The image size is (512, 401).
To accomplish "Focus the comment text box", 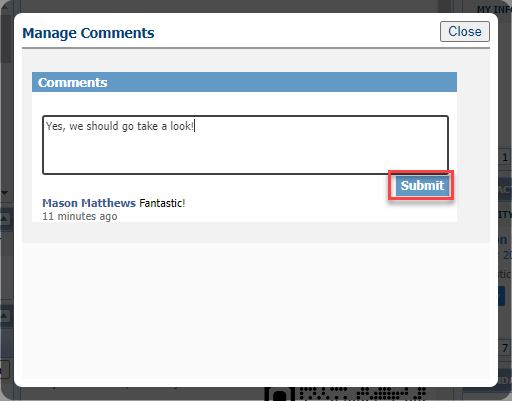I will coord(245,145).
